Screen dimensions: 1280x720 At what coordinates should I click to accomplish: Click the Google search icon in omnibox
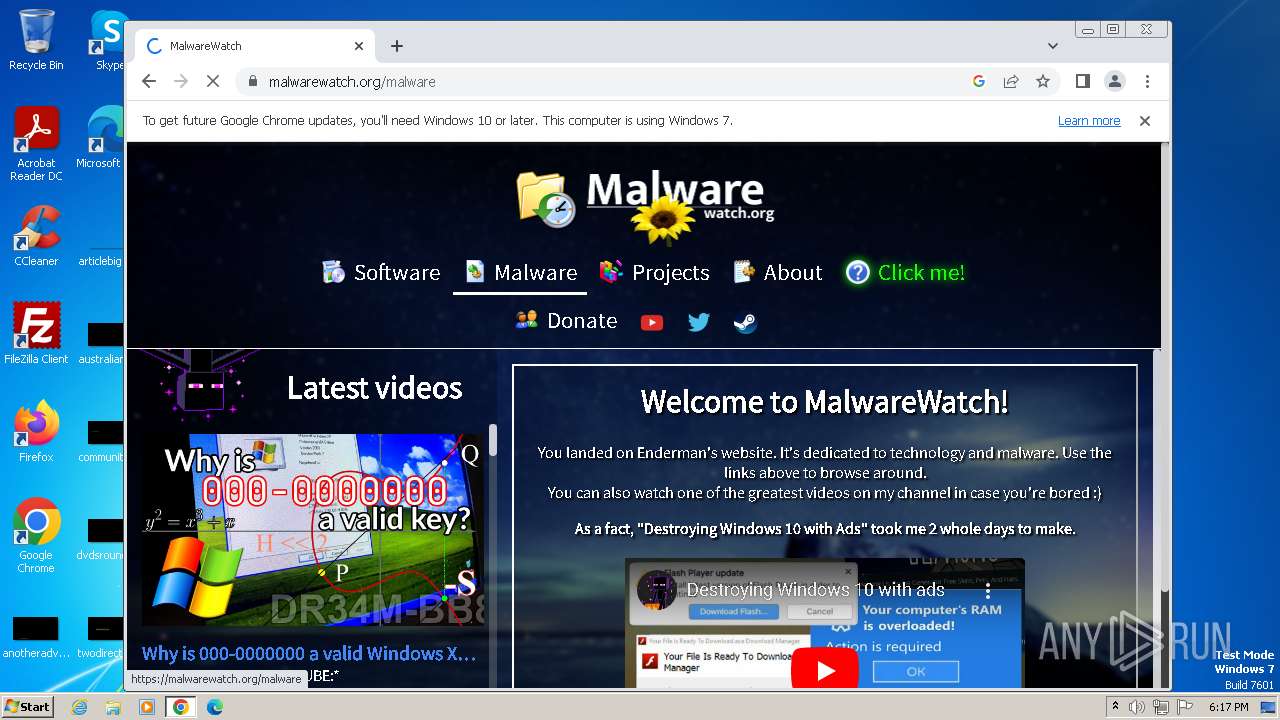pos(979,82)
